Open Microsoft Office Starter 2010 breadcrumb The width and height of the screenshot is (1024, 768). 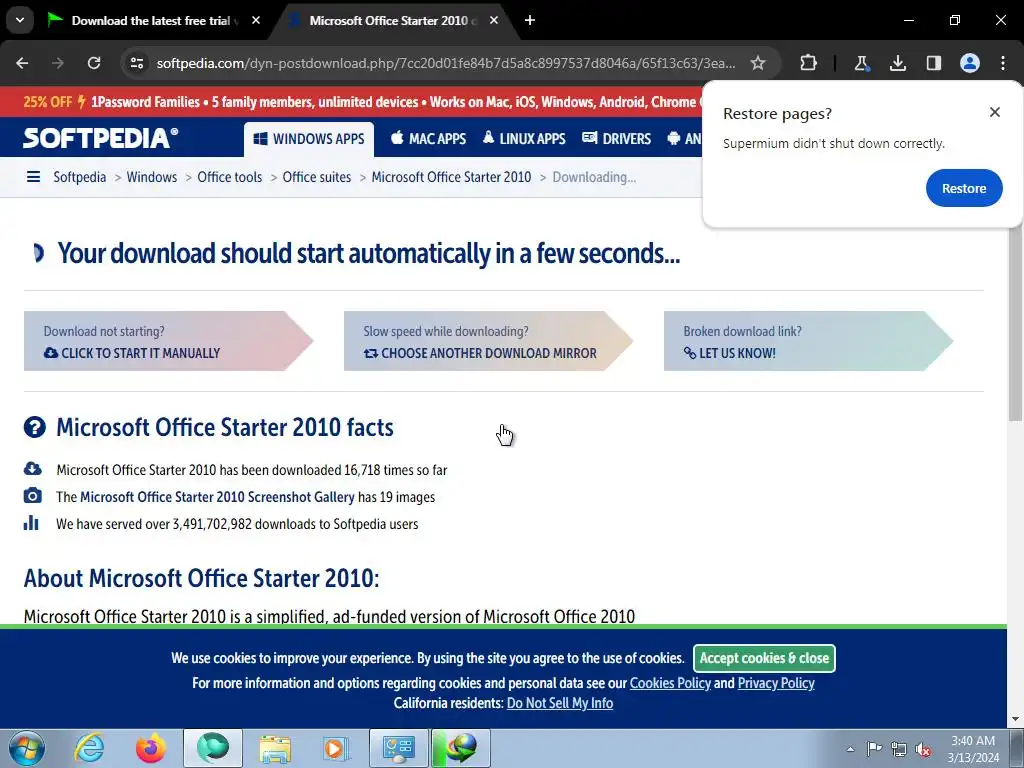click(x=451, y=177)
